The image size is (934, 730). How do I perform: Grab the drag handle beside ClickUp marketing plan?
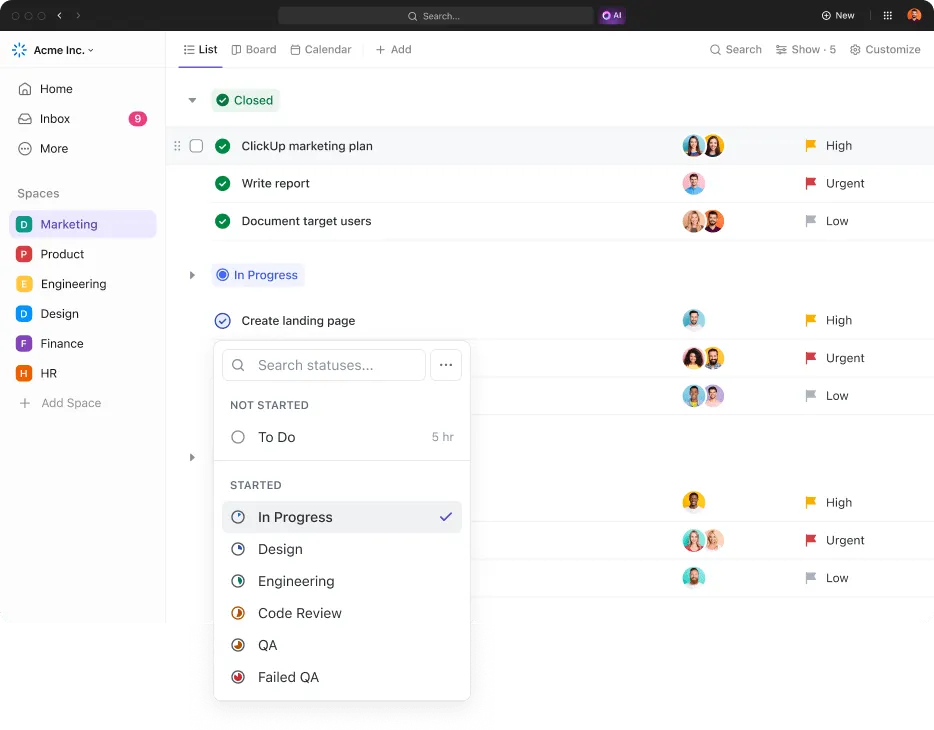point(177,146)
